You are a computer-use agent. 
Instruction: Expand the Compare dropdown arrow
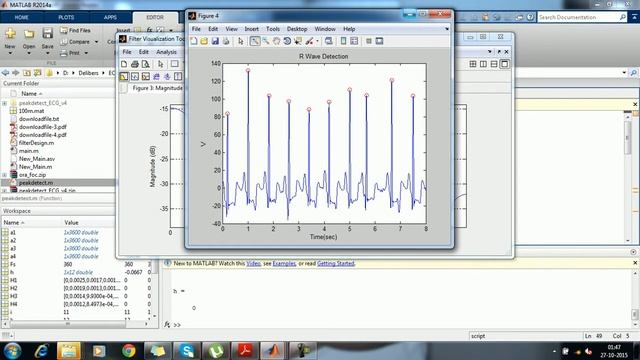point(97,42)
